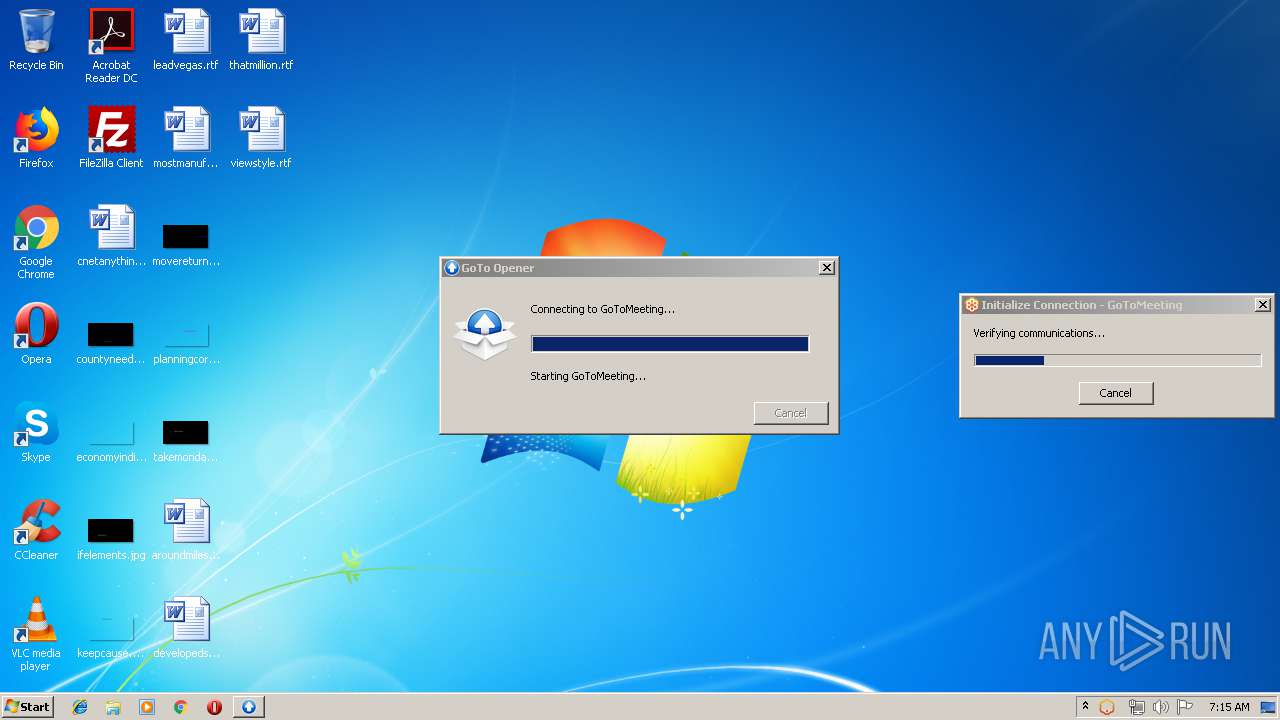
Task: Select the planningcor... file icon
Action: (x=186, y=342)
